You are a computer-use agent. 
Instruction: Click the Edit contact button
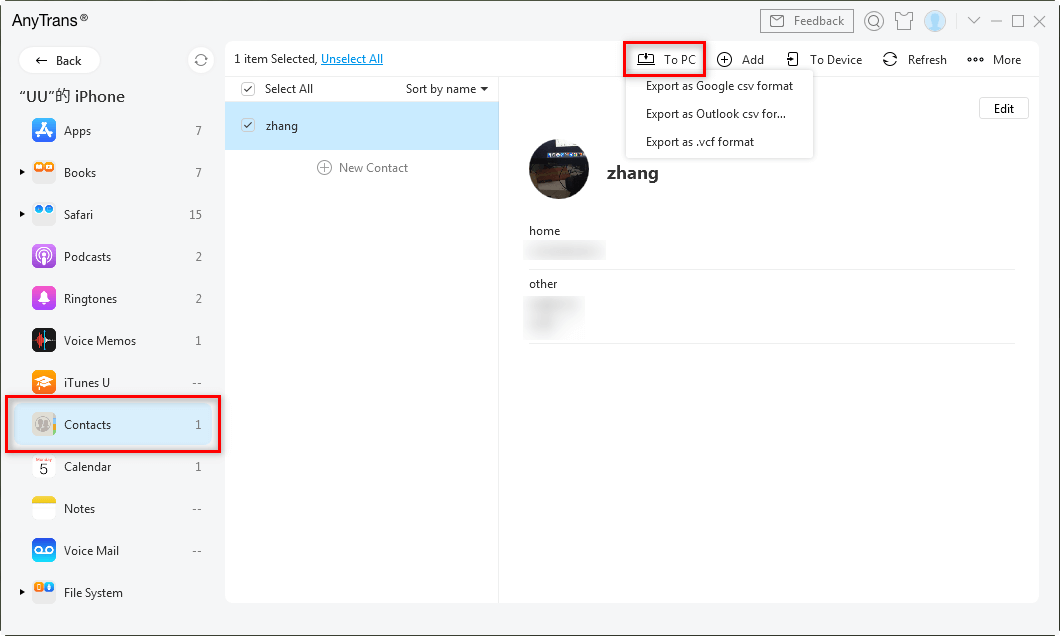(x=1003, y=108)
